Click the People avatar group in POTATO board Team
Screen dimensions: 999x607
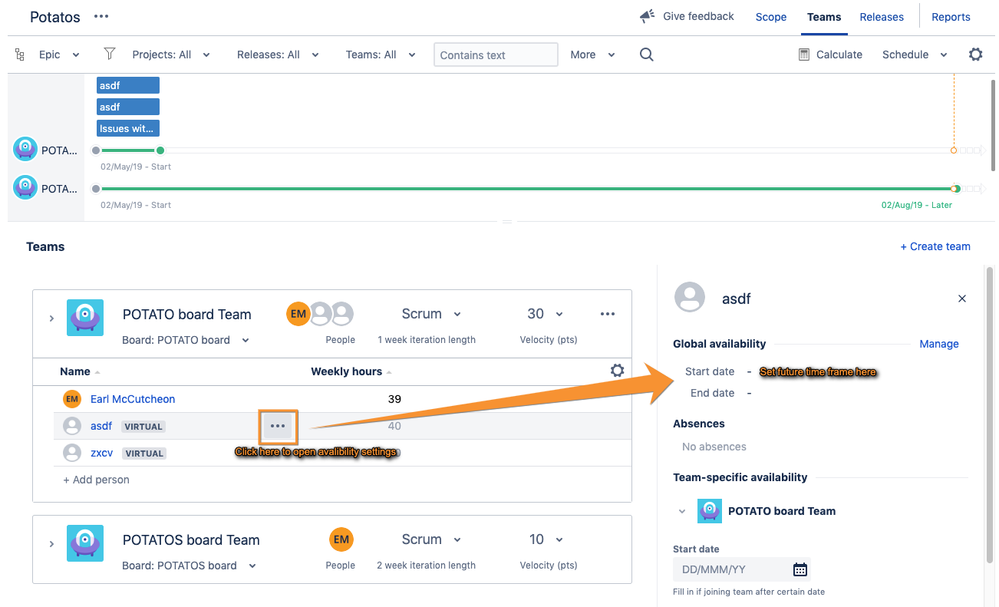click(320, 313)
